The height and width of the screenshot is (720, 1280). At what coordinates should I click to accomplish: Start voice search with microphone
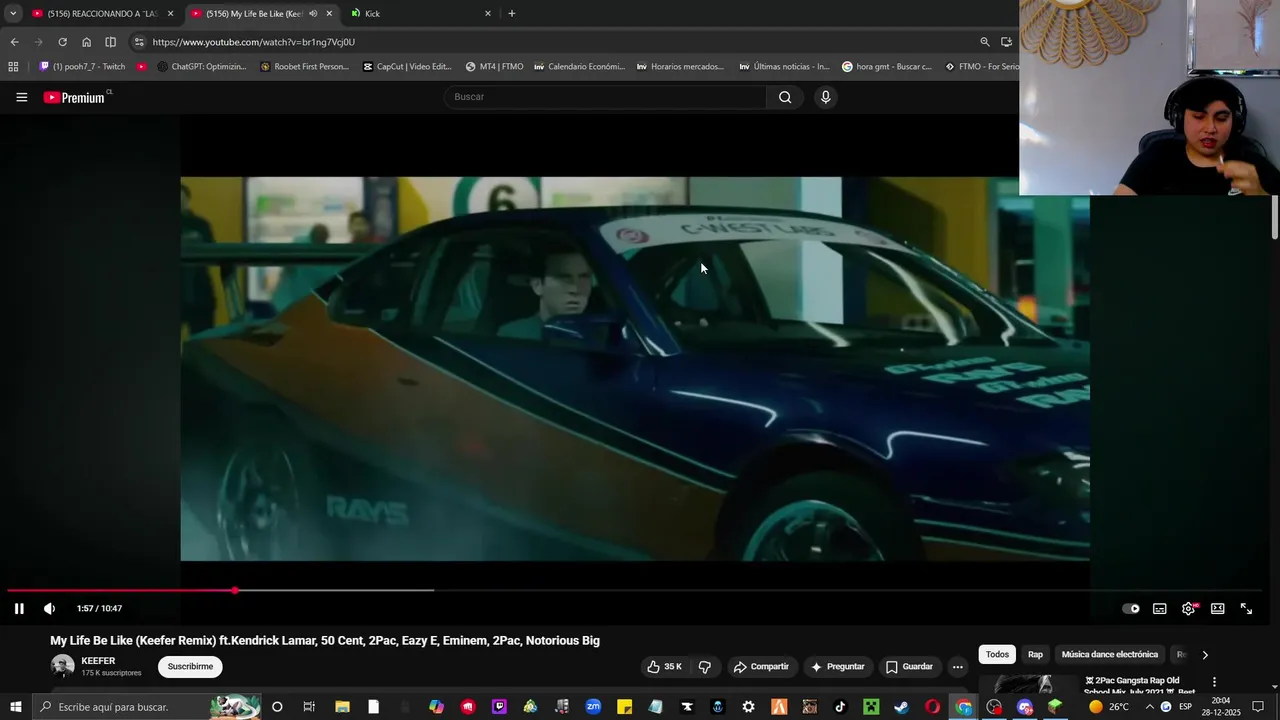825,97
